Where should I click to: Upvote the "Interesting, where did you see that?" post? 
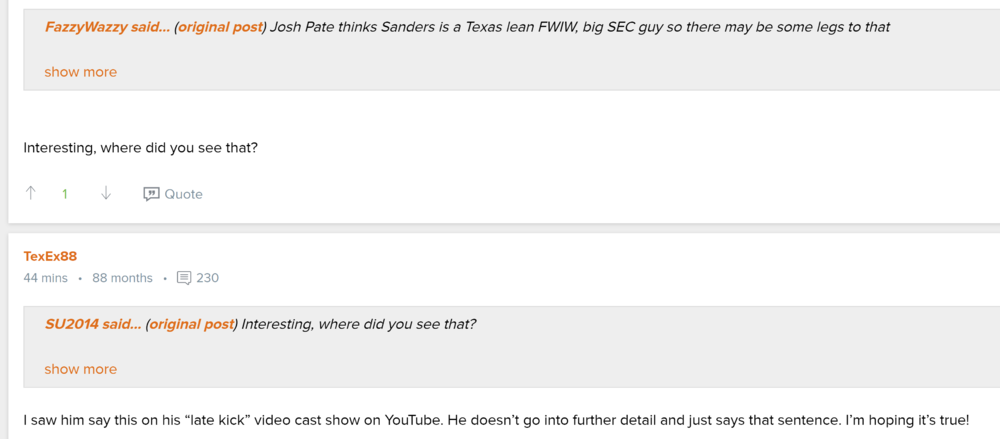pos(31,194)
